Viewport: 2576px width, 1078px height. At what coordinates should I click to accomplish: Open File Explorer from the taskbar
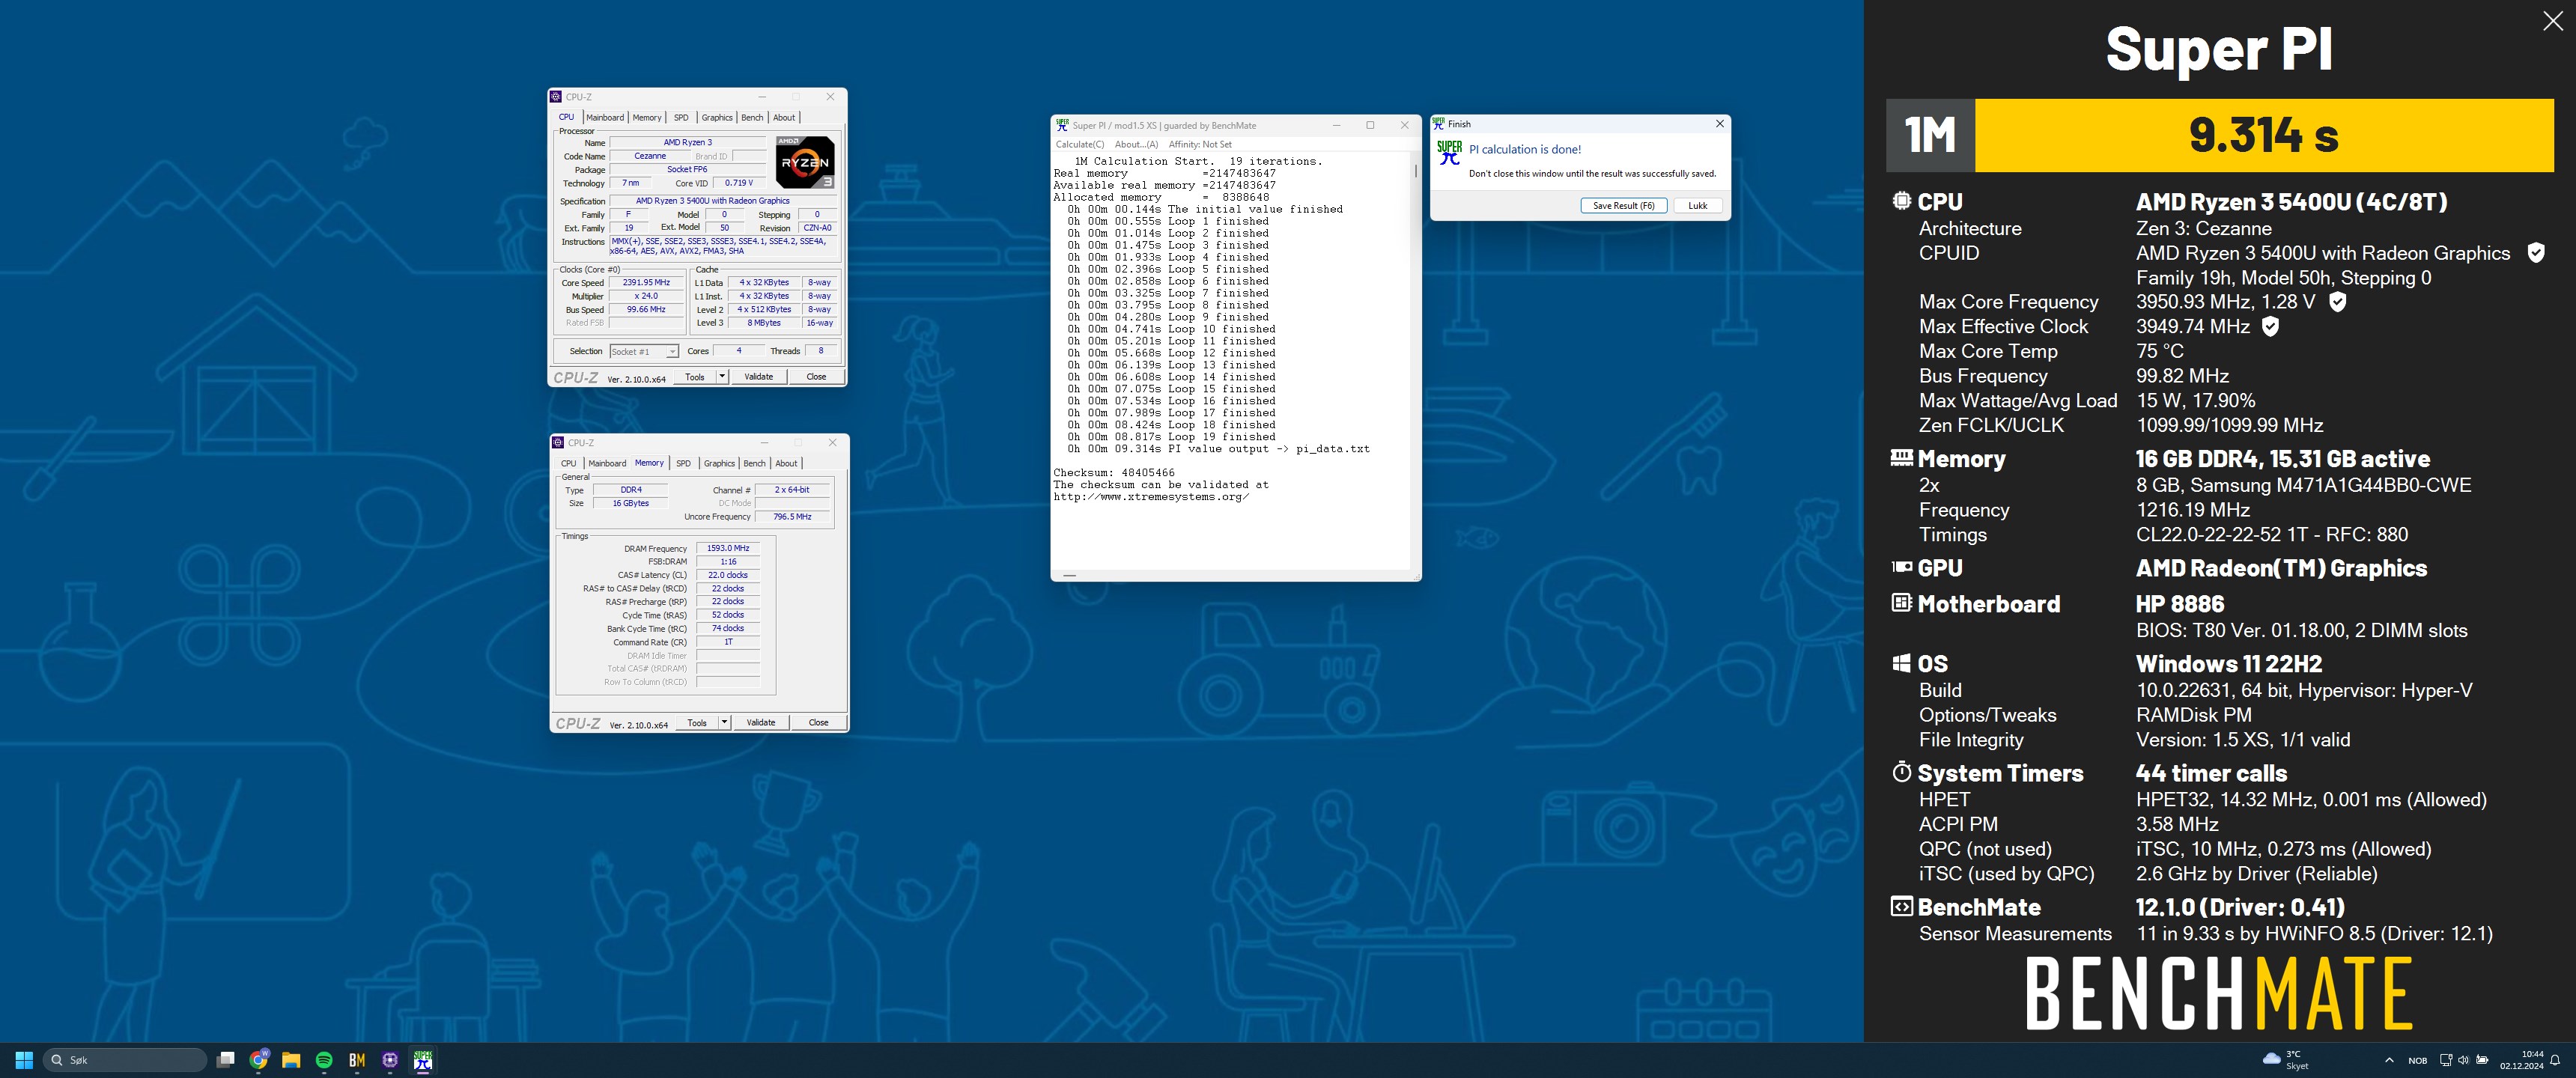click(x=291, y=1060)
